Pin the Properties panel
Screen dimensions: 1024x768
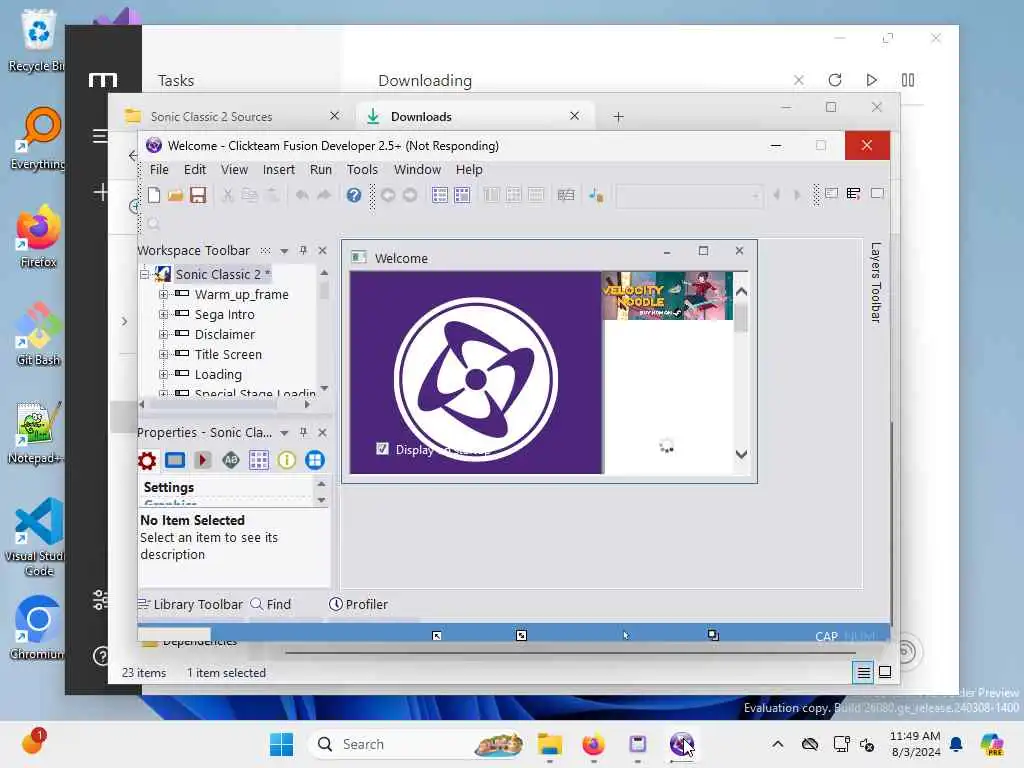click(303, 432)
